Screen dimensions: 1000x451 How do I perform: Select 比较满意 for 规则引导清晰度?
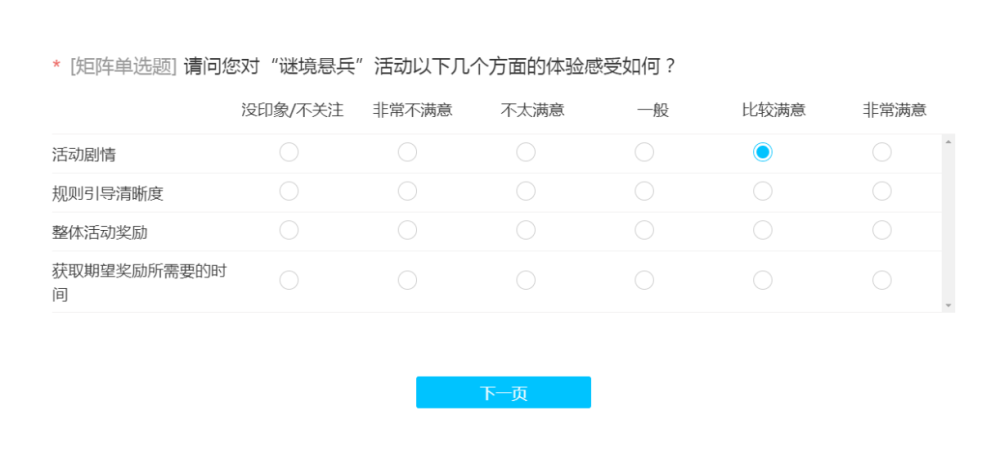click(763, 191)
